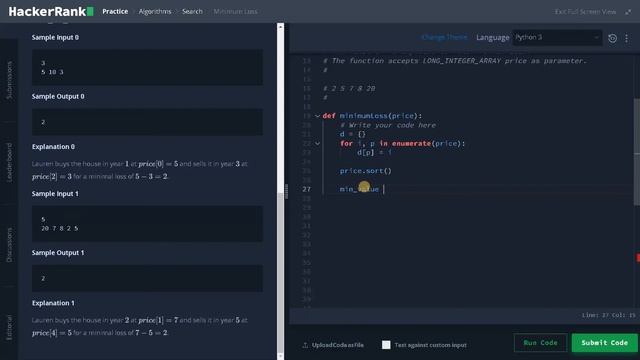
Task: Click line number 27 in the gutter
Action: click(x=307, y=189)
